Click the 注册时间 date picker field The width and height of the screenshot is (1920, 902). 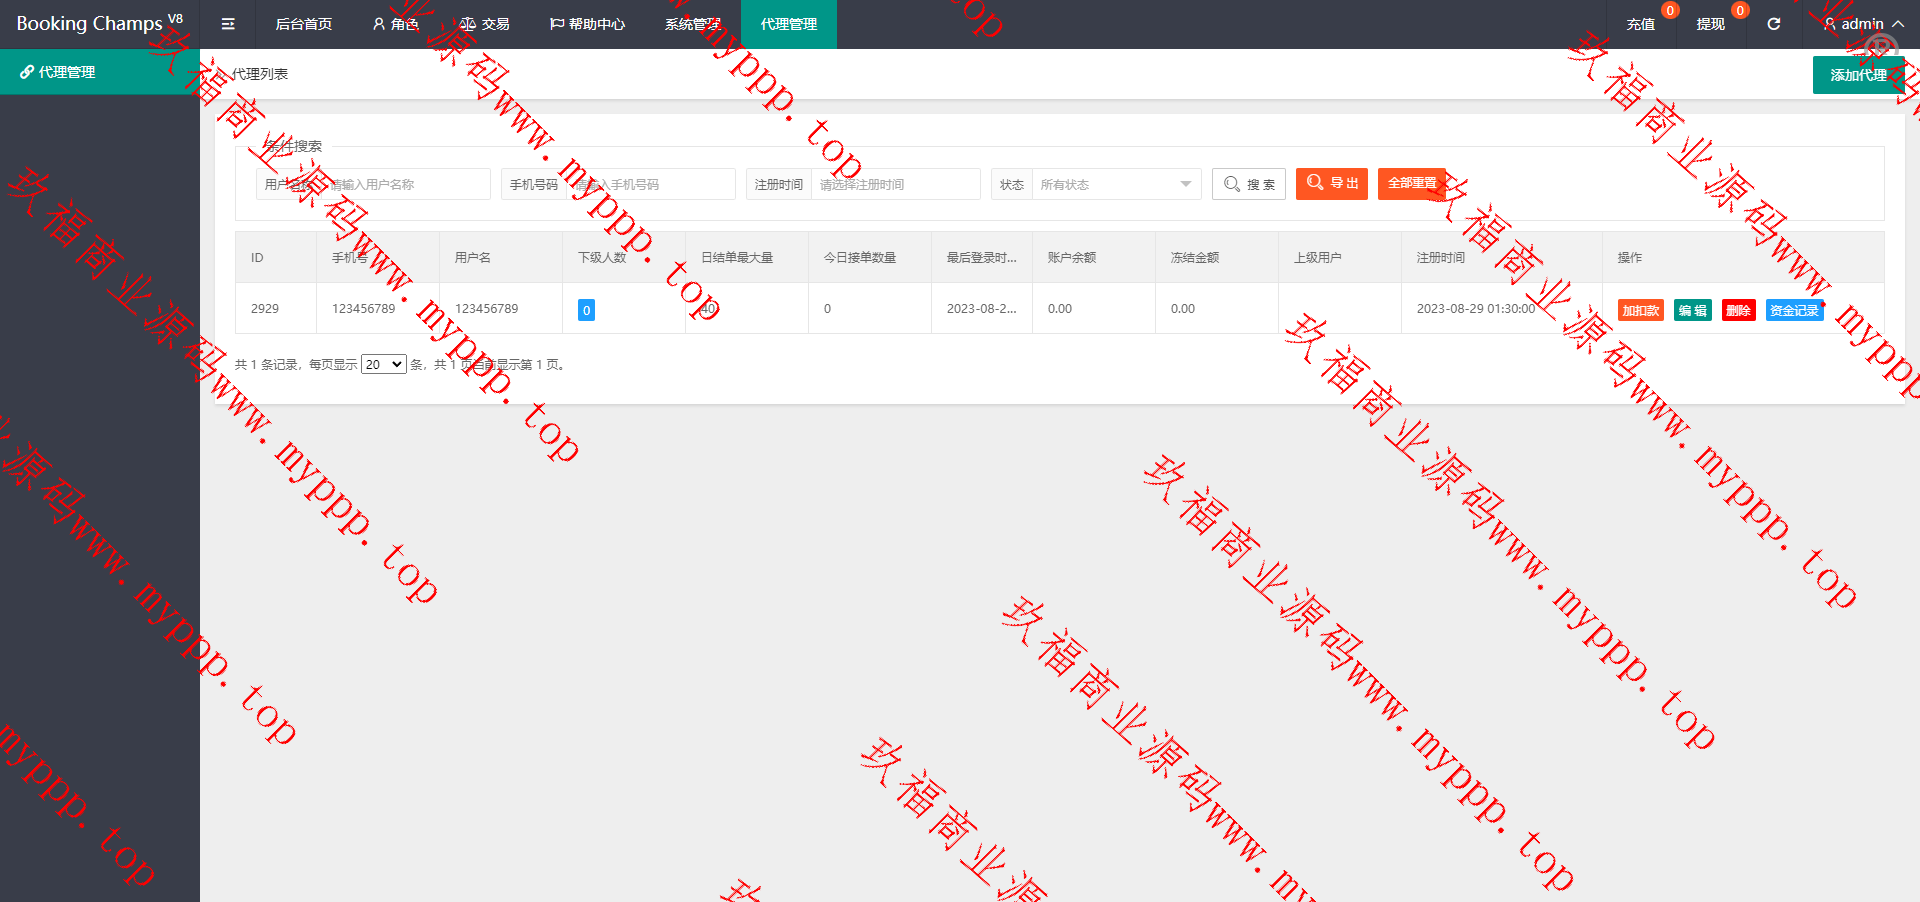[x=893, y=184]
